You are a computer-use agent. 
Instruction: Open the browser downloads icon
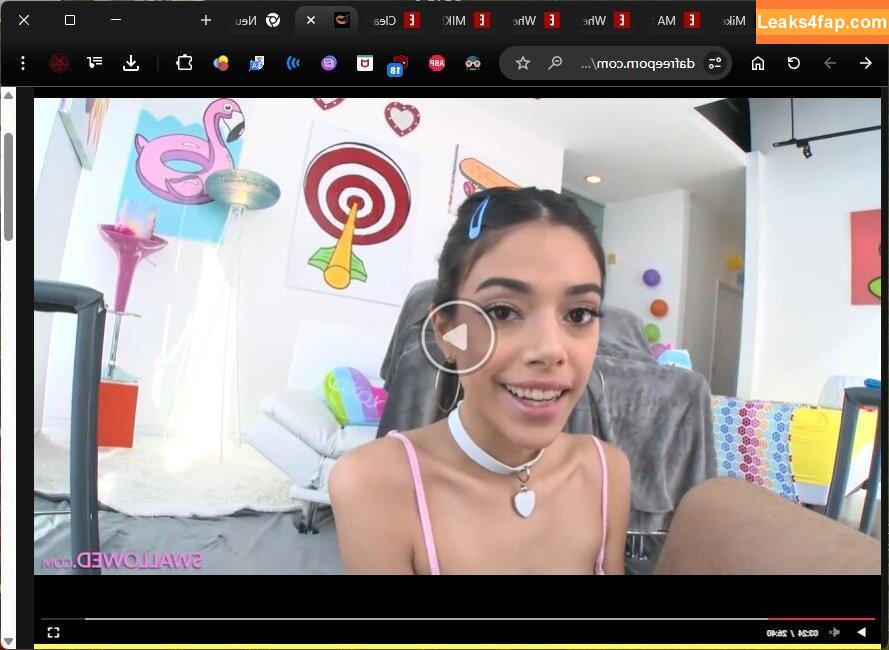point(131,63)
